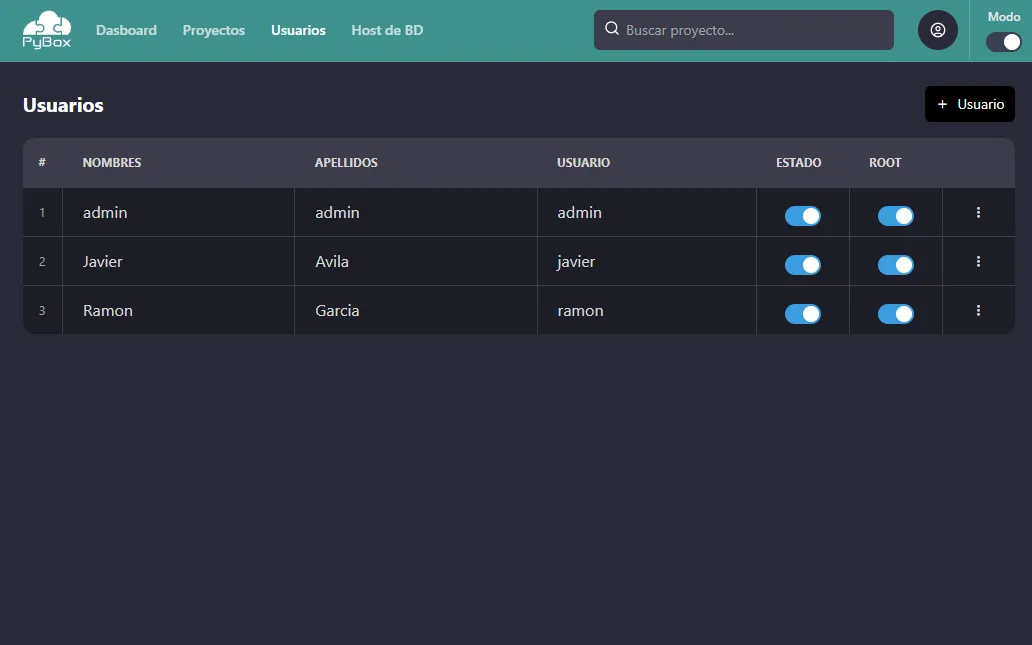Disable Estado switch for Javier

pyautogui.click(x=802, y=265)
